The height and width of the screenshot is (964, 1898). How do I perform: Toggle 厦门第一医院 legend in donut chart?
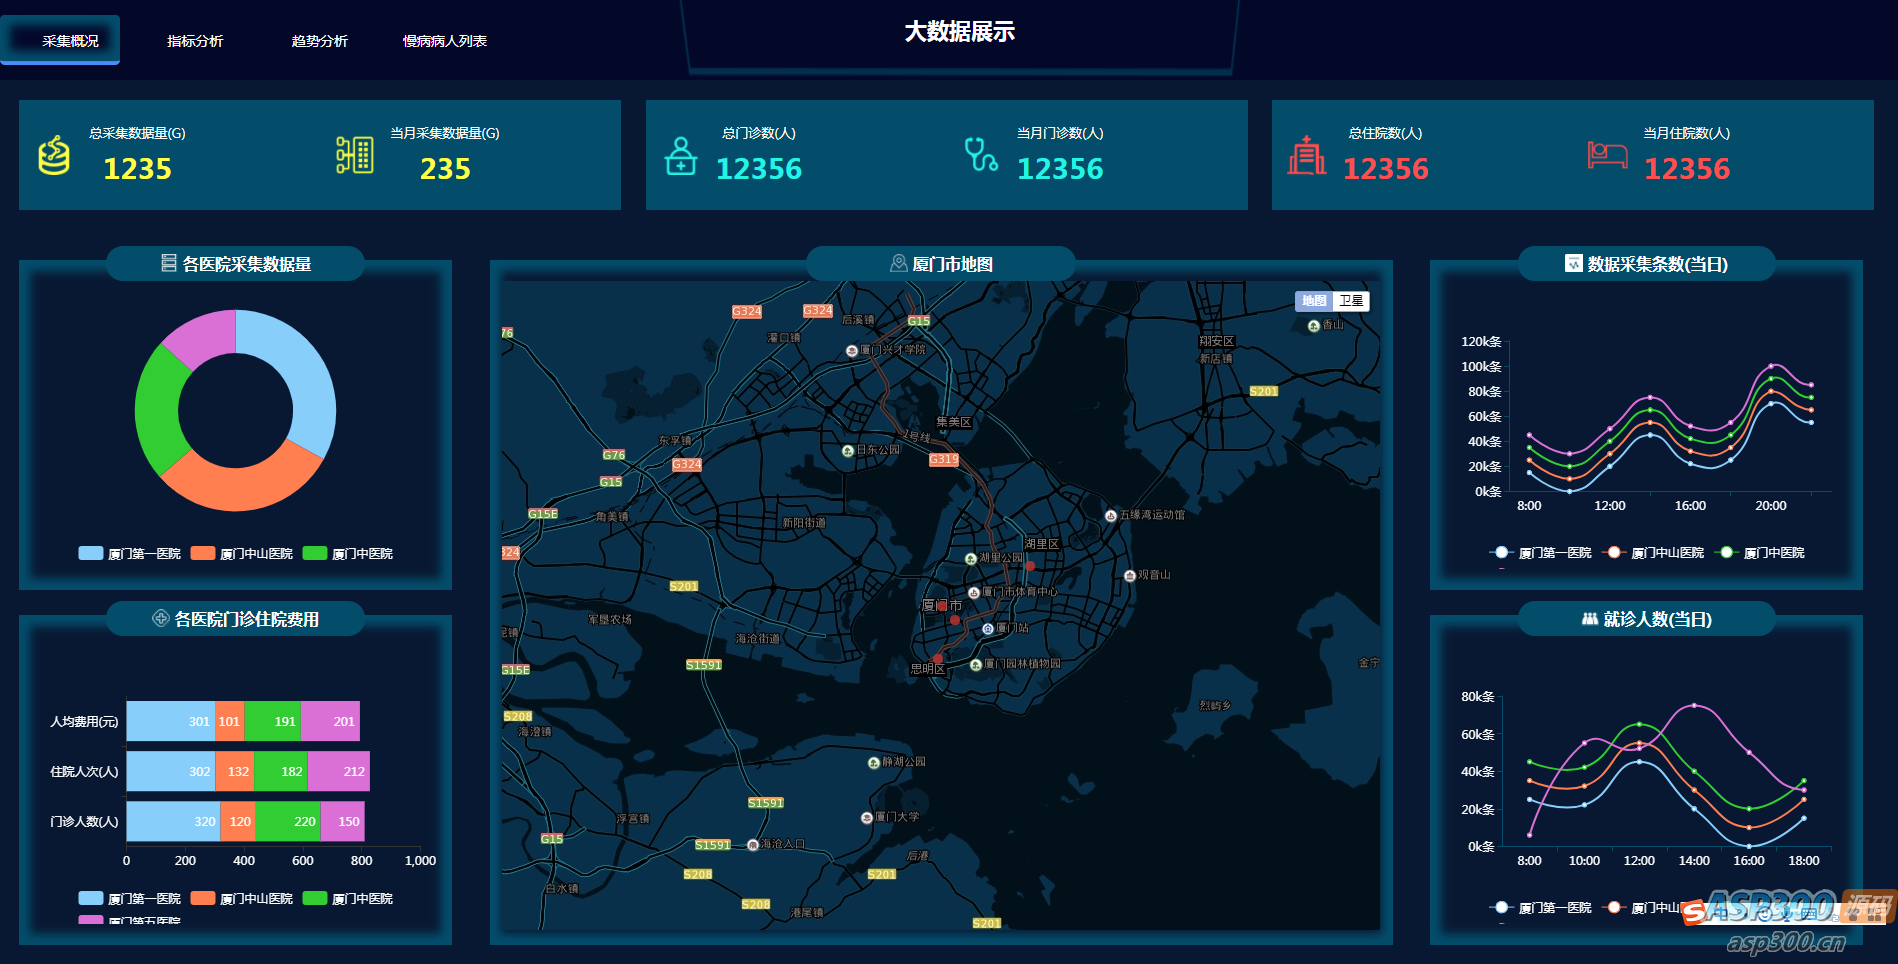[130, 553]
